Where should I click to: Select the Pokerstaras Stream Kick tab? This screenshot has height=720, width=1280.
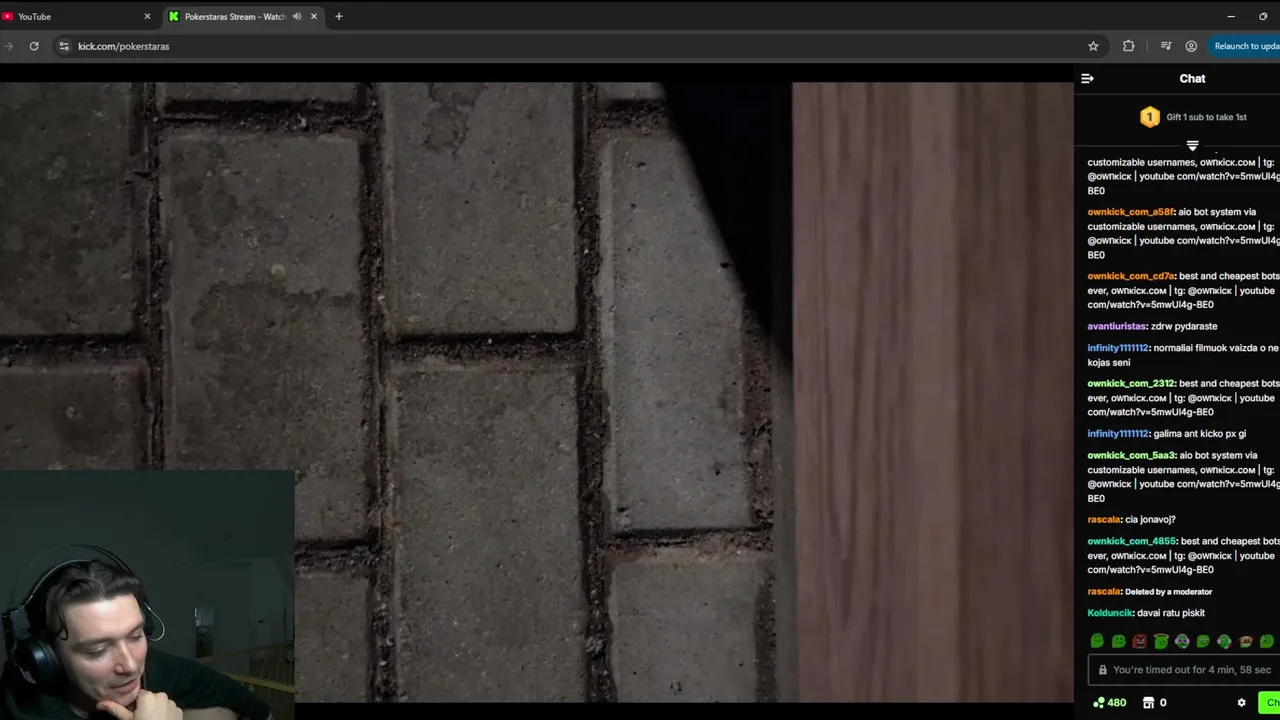coord(235,16)
